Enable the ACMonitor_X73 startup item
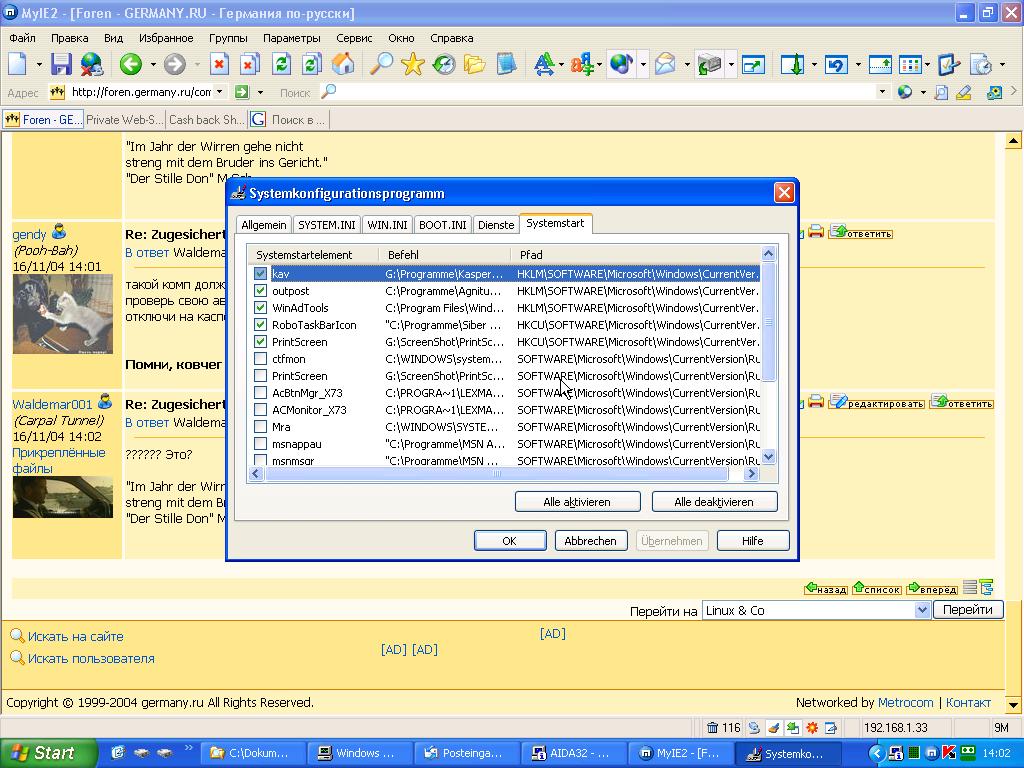The height and width of the screenshot is (768, 1024). point(261,409)
